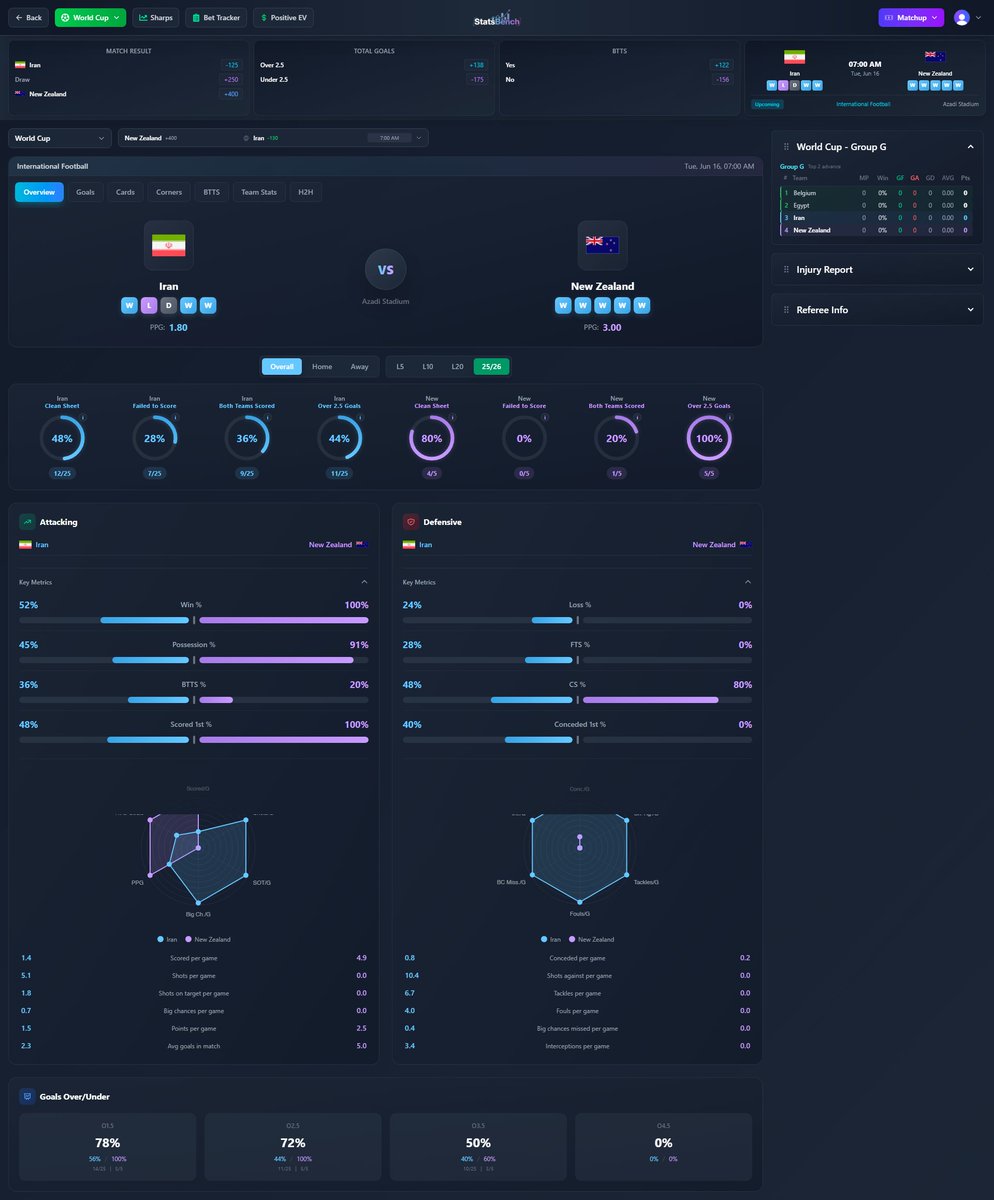Click the StatsBench logo
The height and width of the screenshot is (1200, 994).
(497, 18)
